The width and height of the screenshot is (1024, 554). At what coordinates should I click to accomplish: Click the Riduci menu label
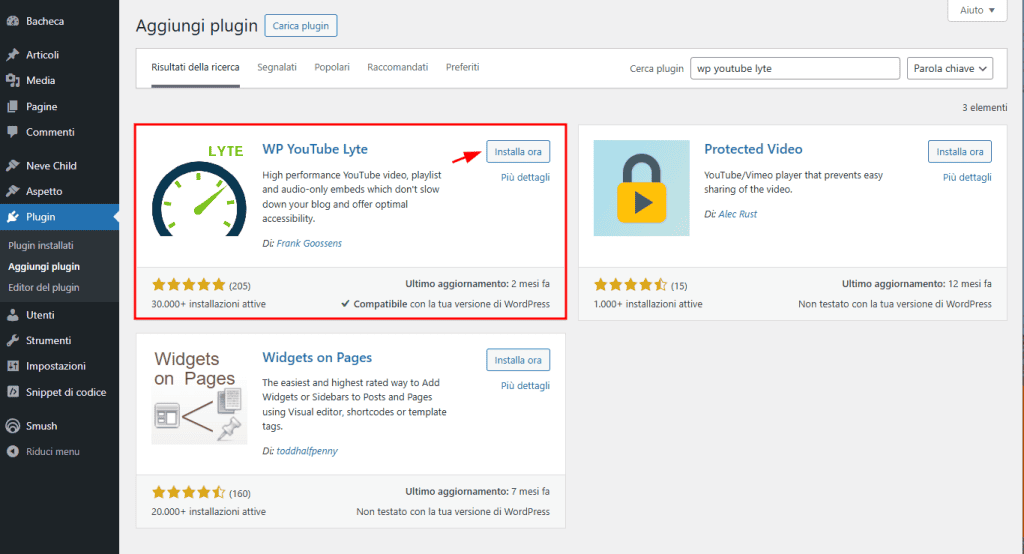(x=53, y=451)
